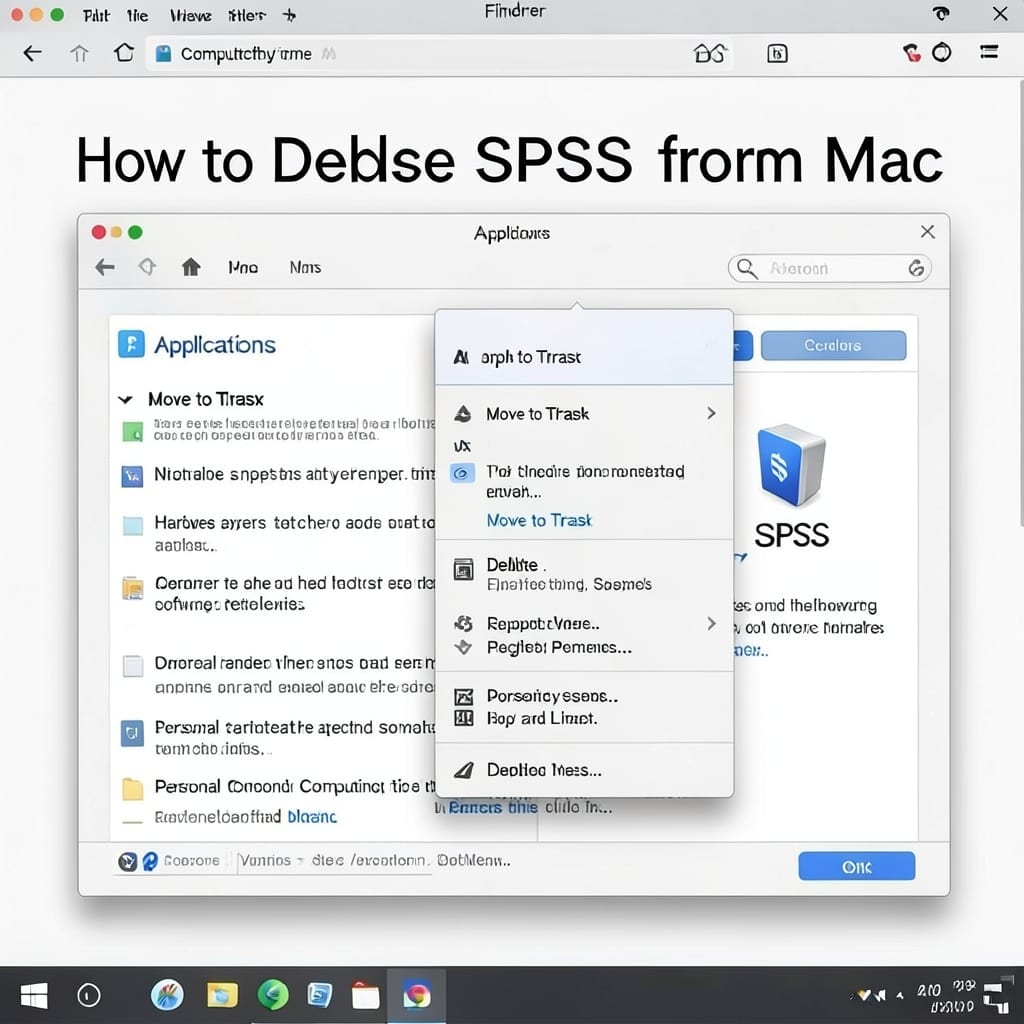Click the browser up arrow icon

pyautogui.click(x=79, y=53)
